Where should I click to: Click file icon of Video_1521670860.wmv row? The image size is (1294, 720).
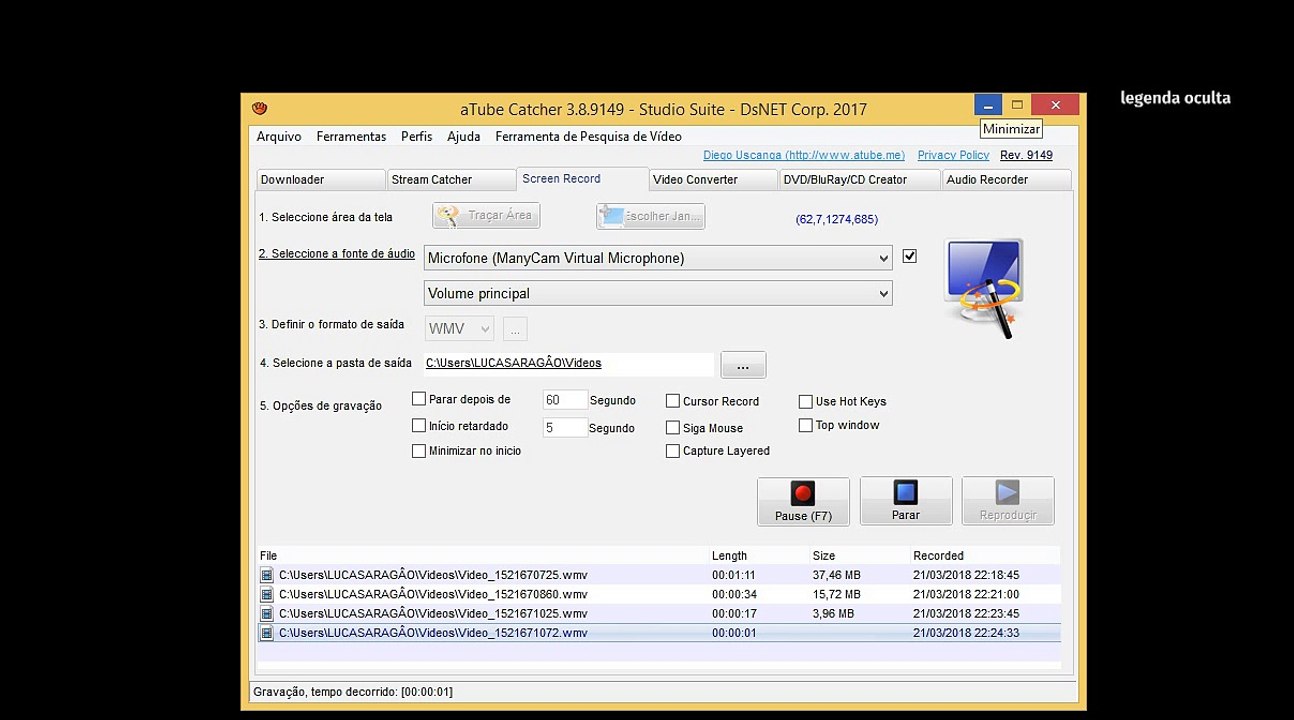267,594
